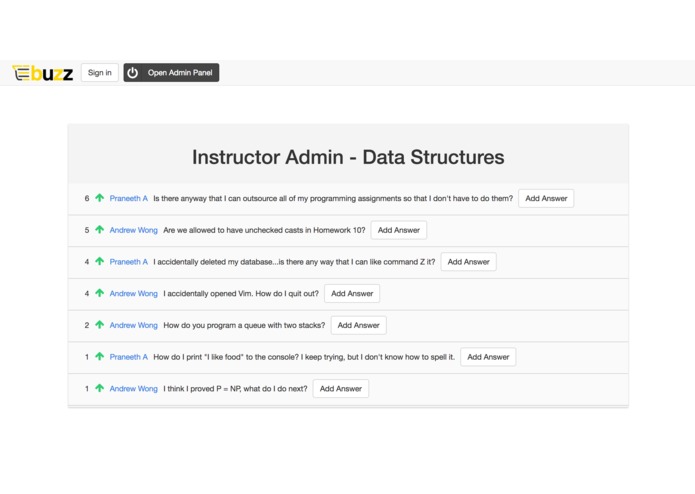
Task: Upvote the accidentally deleted database question
Action: click(x=100, y=261)
